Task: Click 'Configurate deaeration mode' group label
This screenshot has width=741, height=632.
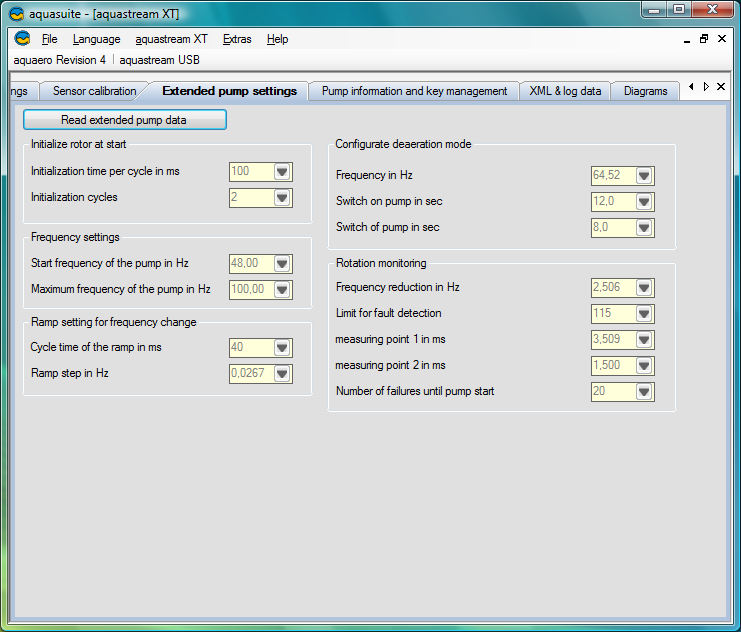Action: pyautogui.click(x=403, y=144)
